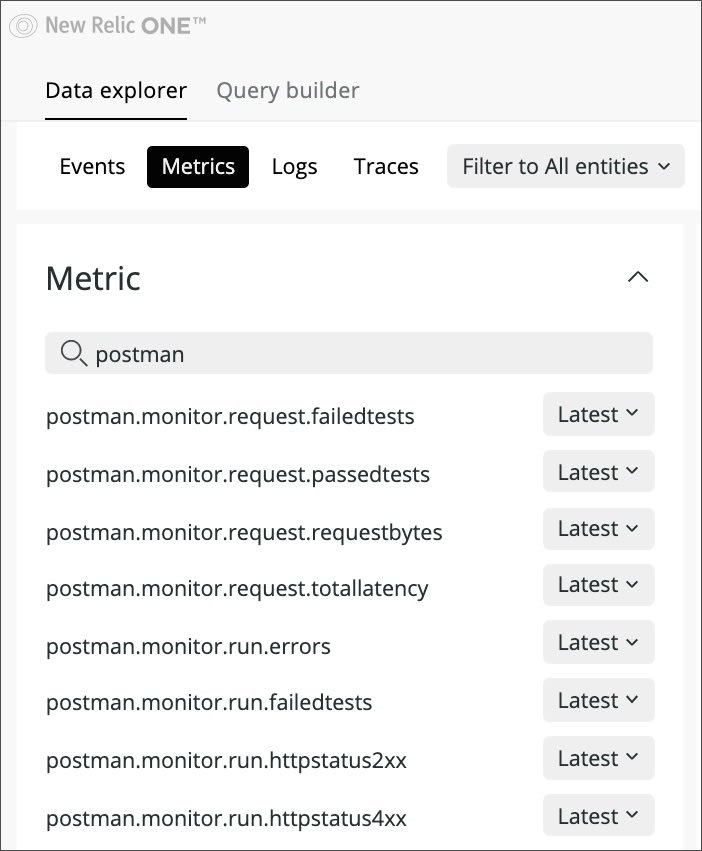Image resolution: width=702 pixels, height=851 pixels.
Task: Select the Metrics data type
Action: (x=198, y=167)
